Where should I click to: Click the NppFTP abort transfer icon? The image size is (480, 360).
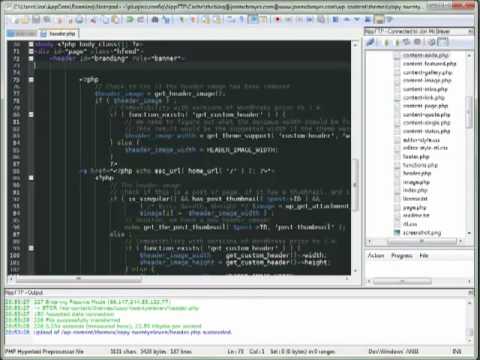417,42
